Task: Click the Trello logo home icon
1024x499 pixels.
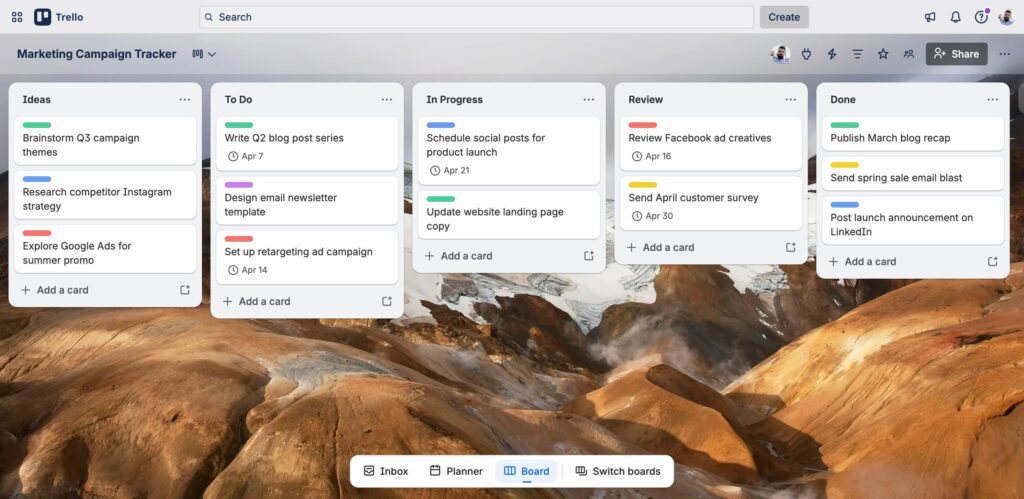Action: pyautogui.click(x=59, y=17)
